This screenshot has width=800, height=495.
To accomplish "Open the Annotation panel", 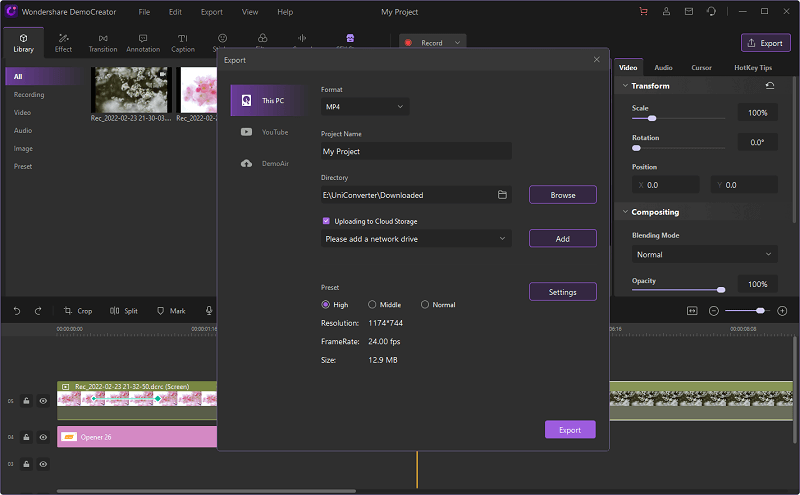I will [x=143, y=43].
